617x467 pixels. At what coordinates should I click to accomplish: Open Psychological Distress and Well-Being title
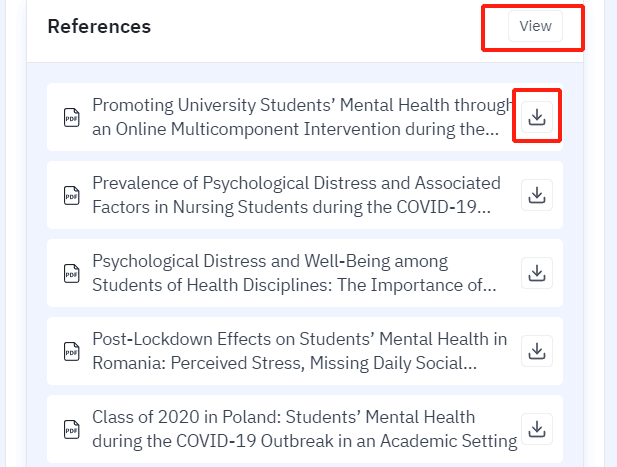(x=270, y=262)
